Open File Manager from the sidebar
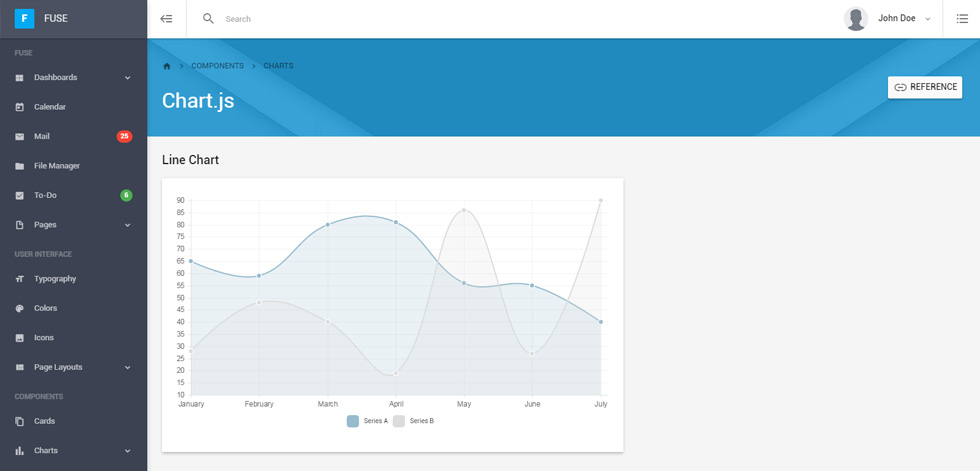This screenshot has height=471, width=980. [x=73, y=166]
